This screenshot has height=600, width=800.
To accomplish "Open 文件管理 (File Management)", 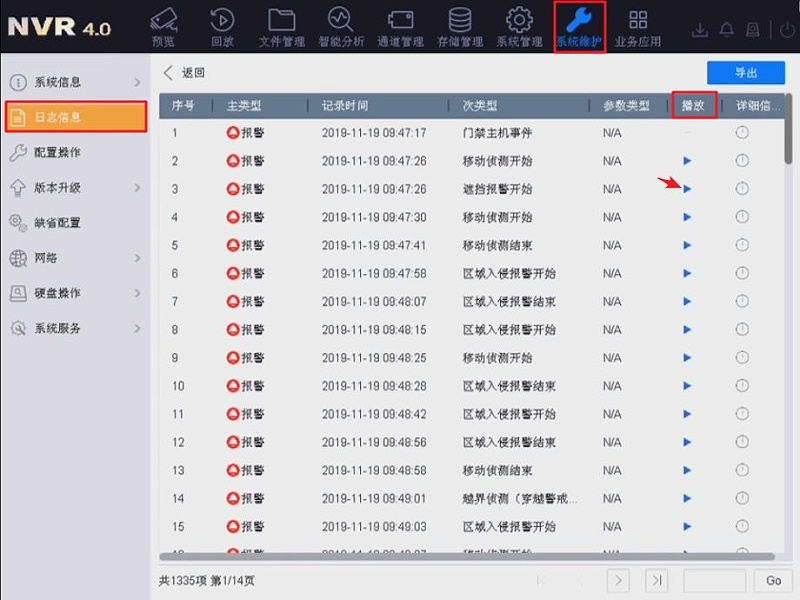I will (x=283, y=25).
